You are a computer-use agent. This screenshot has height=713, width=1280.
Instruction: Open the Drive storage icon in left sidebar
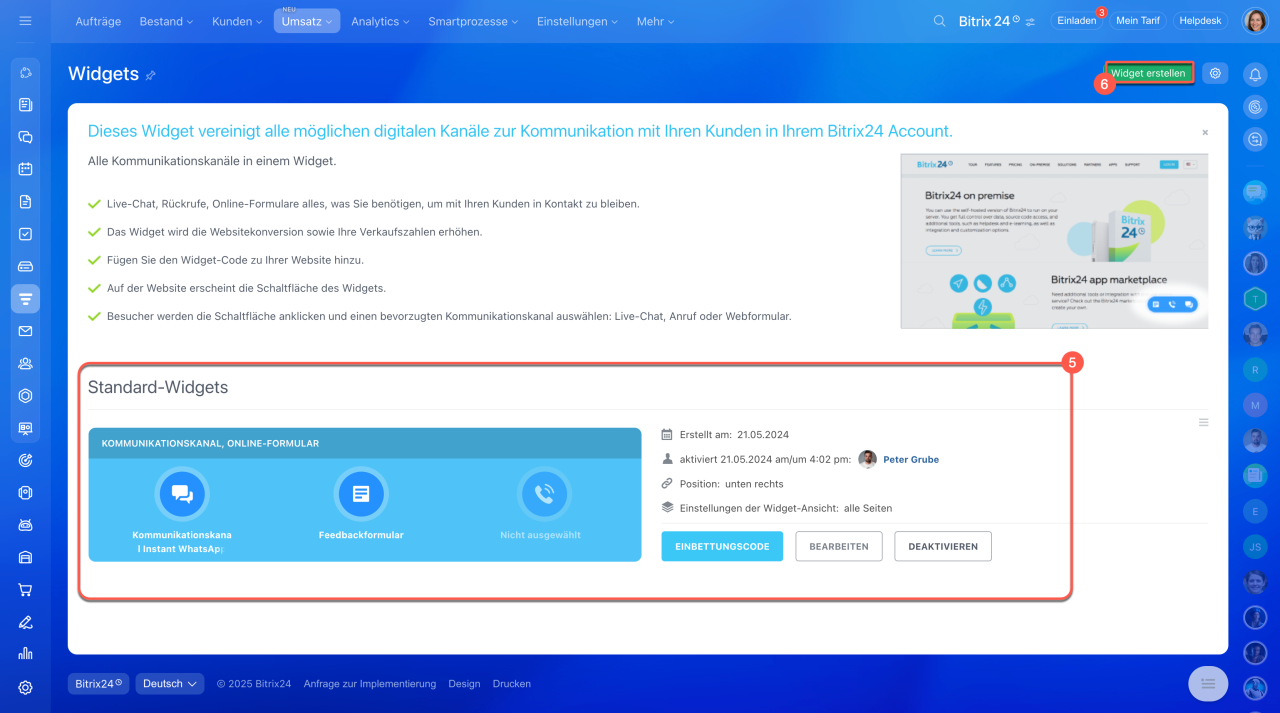click(26, 266)
